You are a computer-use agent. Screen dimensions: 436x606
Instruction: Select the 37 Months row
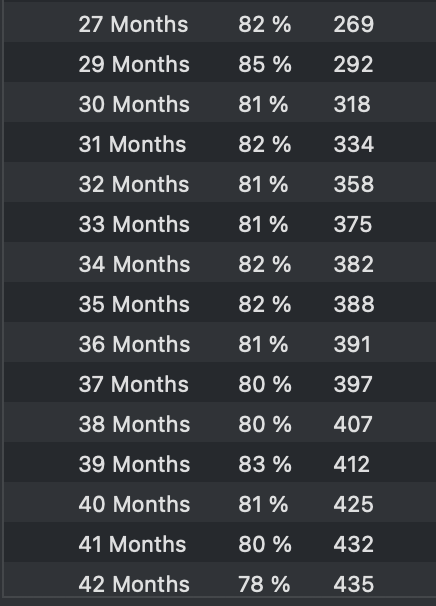click(220, 384)
